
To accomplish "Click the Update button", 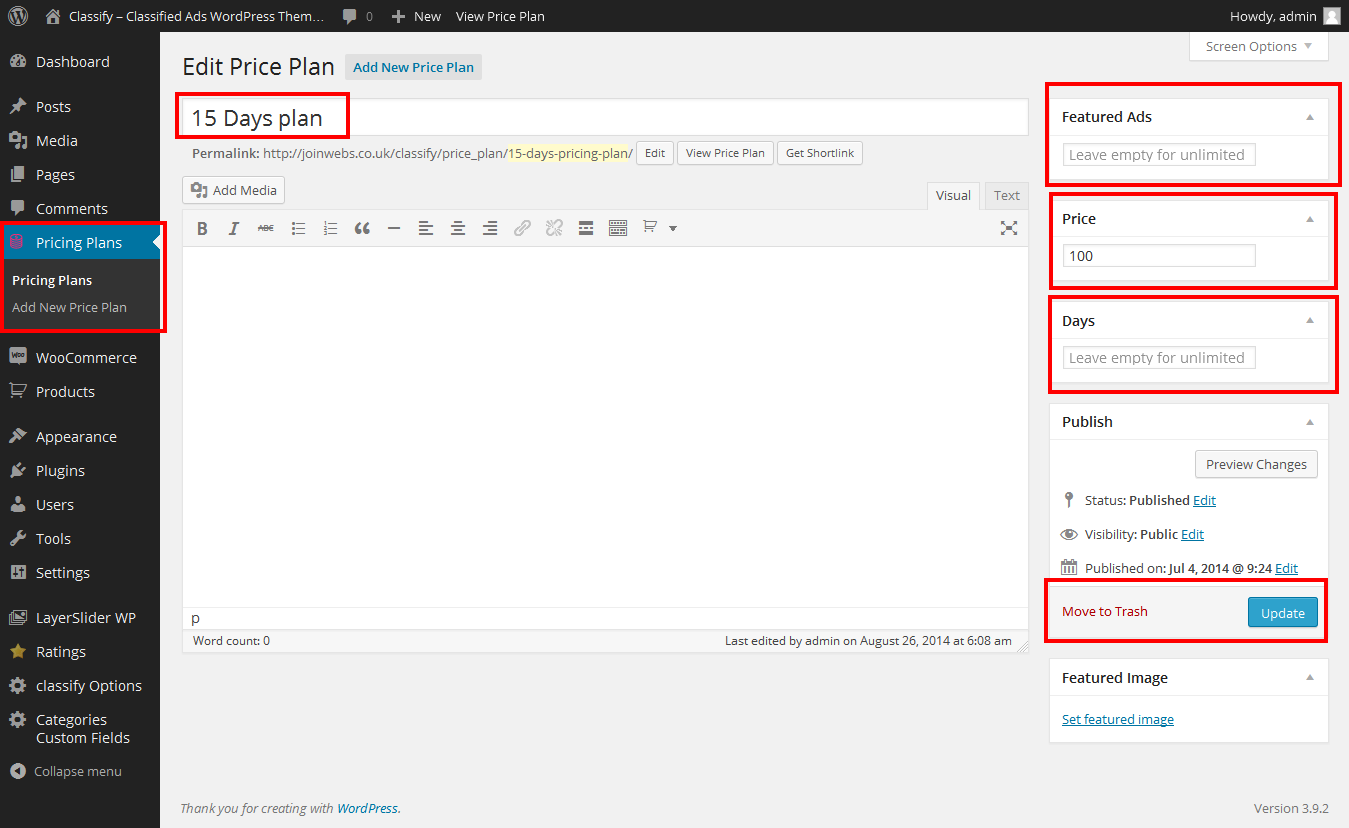I will pyautogui.click(x=1283, y=613).
